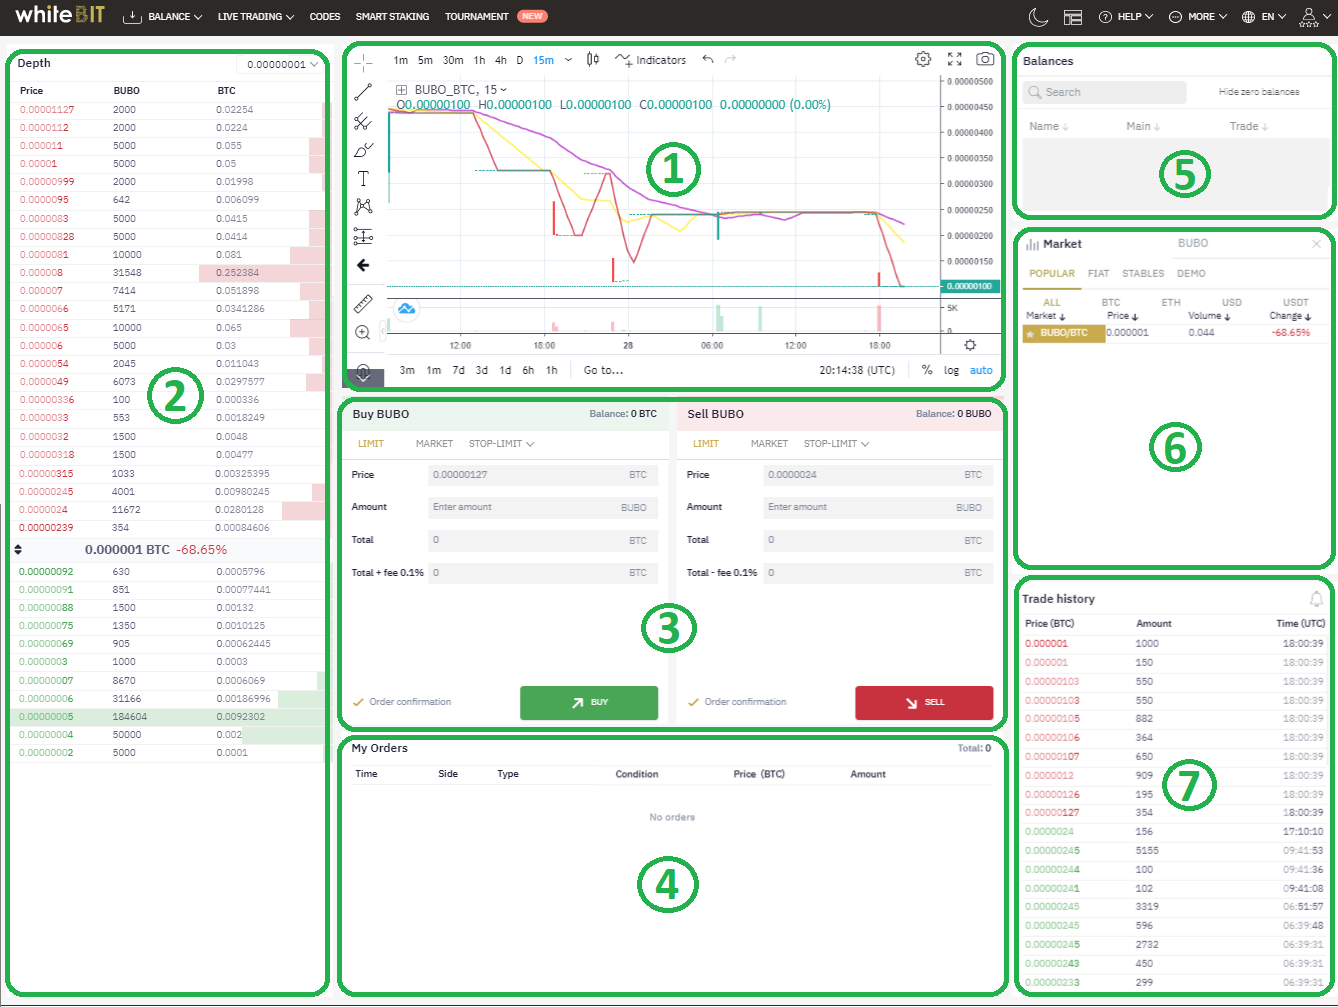Open price scale settings gear
The width and height of the screenshot is (1338, 1007).
coord(970,345)
